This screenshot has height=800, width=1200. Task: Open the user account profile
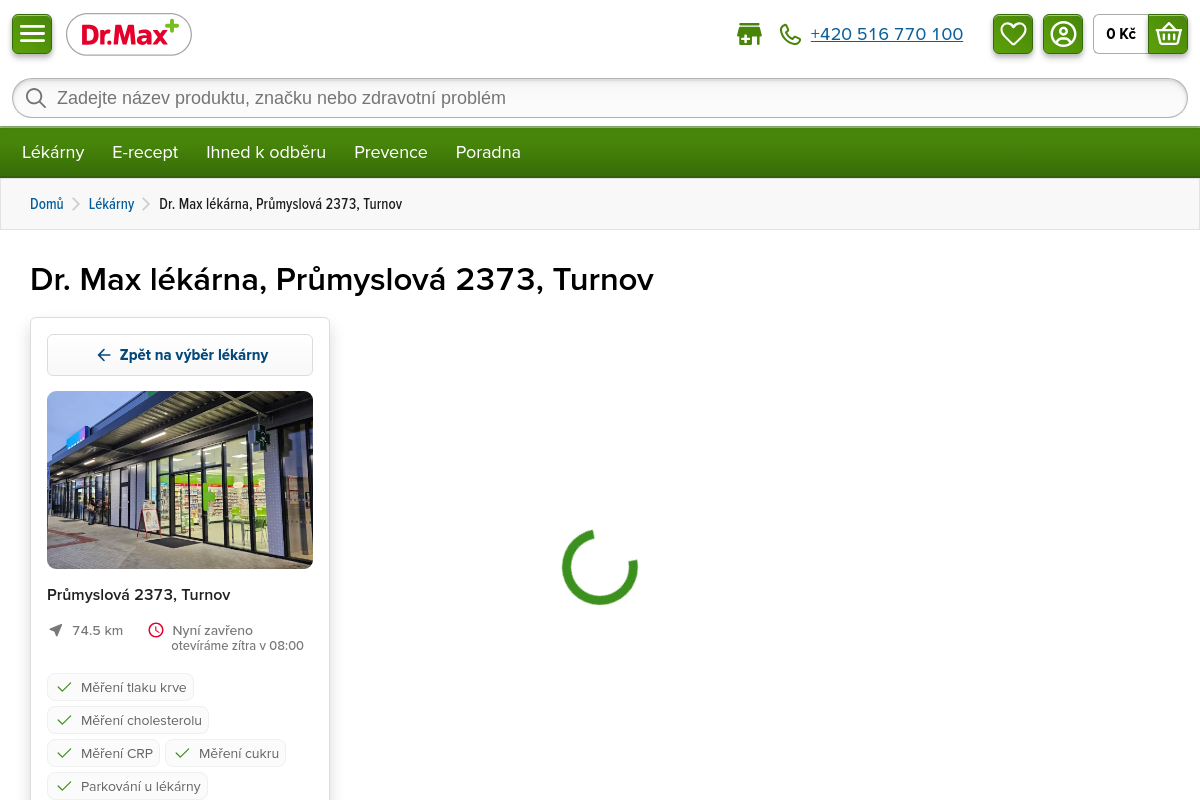pyautogui.click(x=1063, y=34)
